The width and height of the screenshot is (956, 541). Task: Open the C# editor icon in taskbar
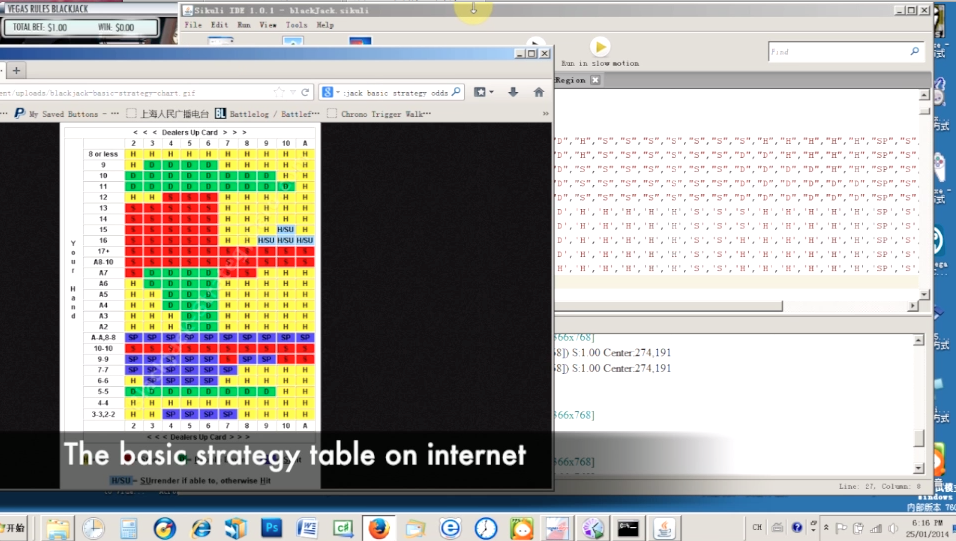coord(343,528)
